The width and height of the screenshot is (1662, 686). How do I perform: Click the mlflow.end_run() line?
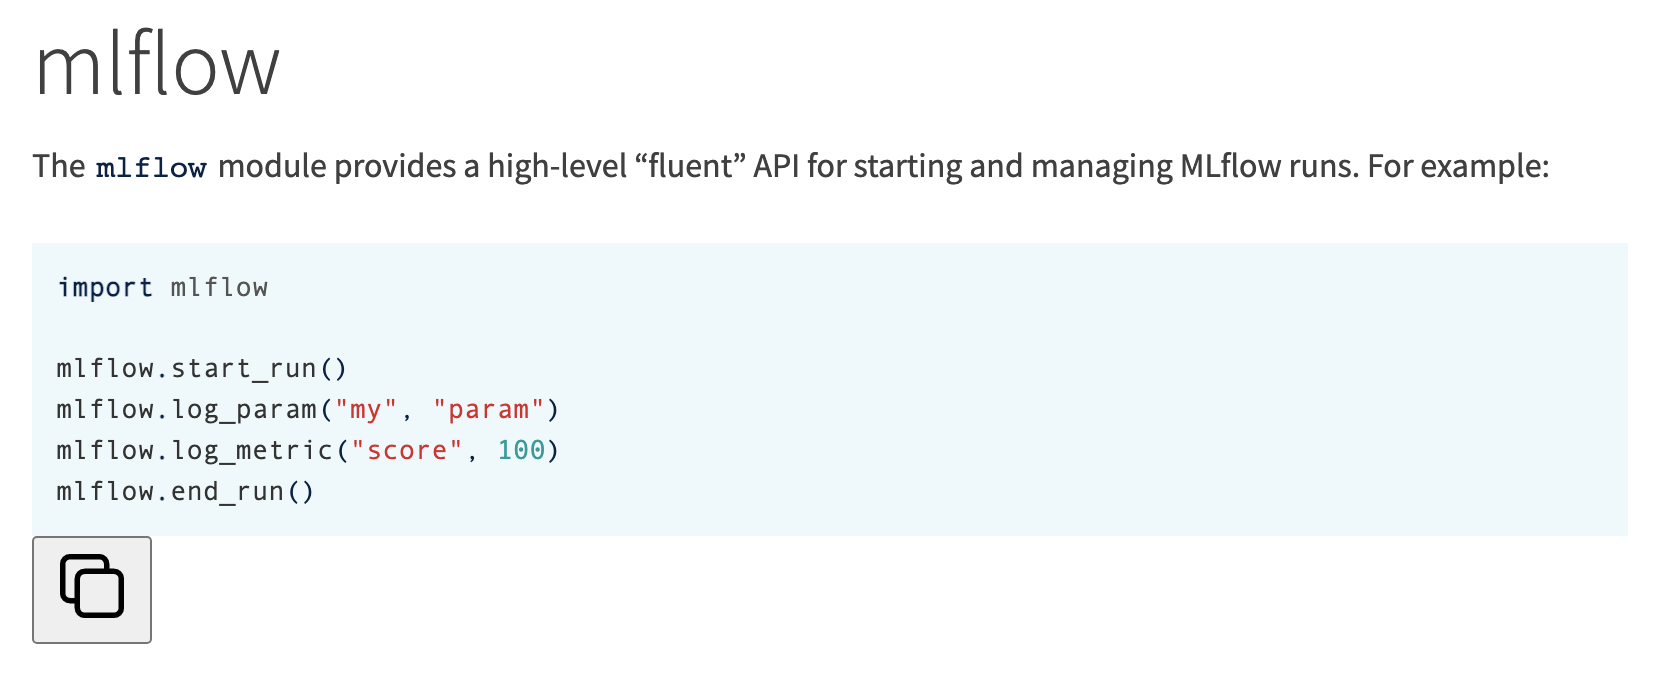[x=183, y=491]
